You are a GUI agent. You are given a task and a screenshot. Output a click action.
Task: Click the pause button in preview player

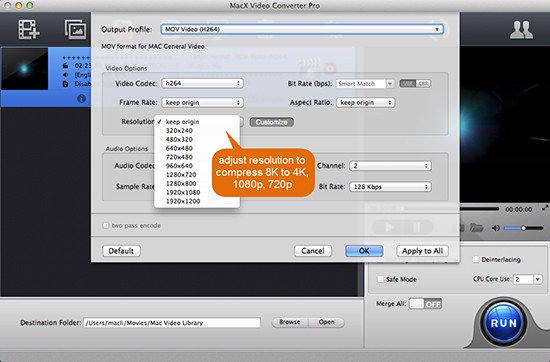point(416,228)
